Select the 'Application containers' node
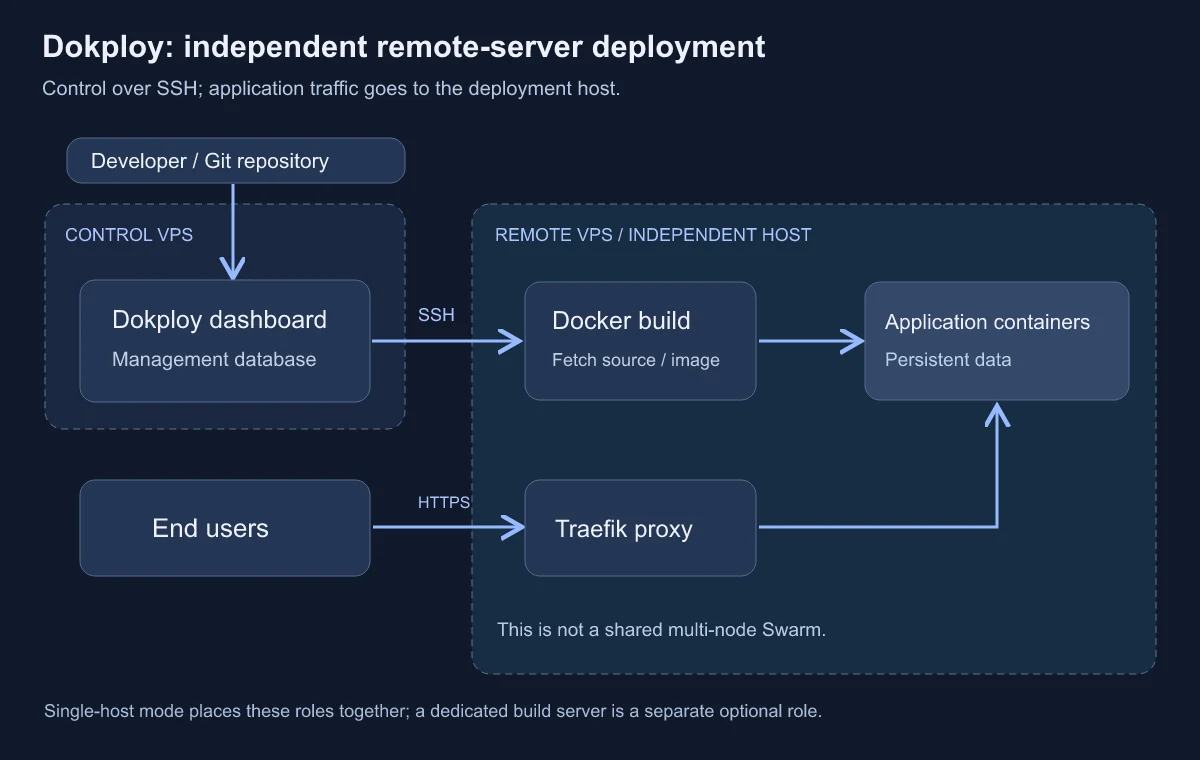Image resolution: width=1200 pixels, height=760 pixels. (997, 341)
